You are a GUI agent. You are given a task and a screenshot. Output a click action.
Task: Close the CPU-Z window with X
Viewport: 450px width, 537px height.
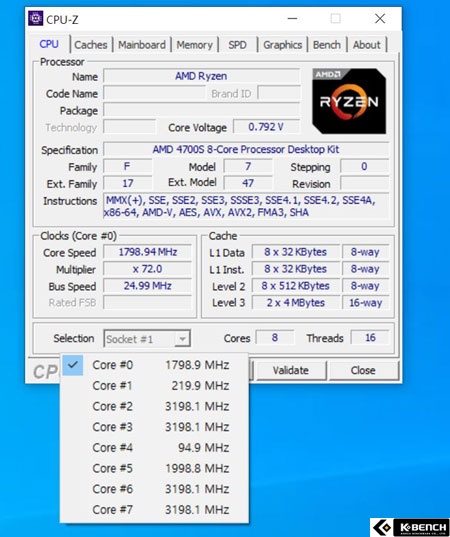pos(380,18)
